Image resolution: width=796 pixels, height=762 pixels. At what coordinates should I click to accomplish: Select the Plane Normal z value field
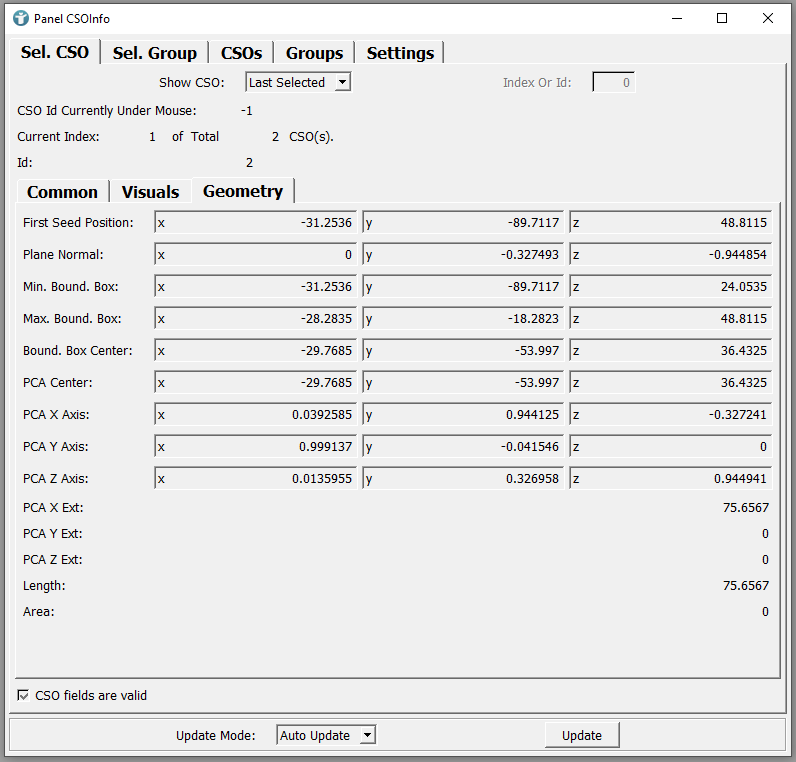click(671, 255)
